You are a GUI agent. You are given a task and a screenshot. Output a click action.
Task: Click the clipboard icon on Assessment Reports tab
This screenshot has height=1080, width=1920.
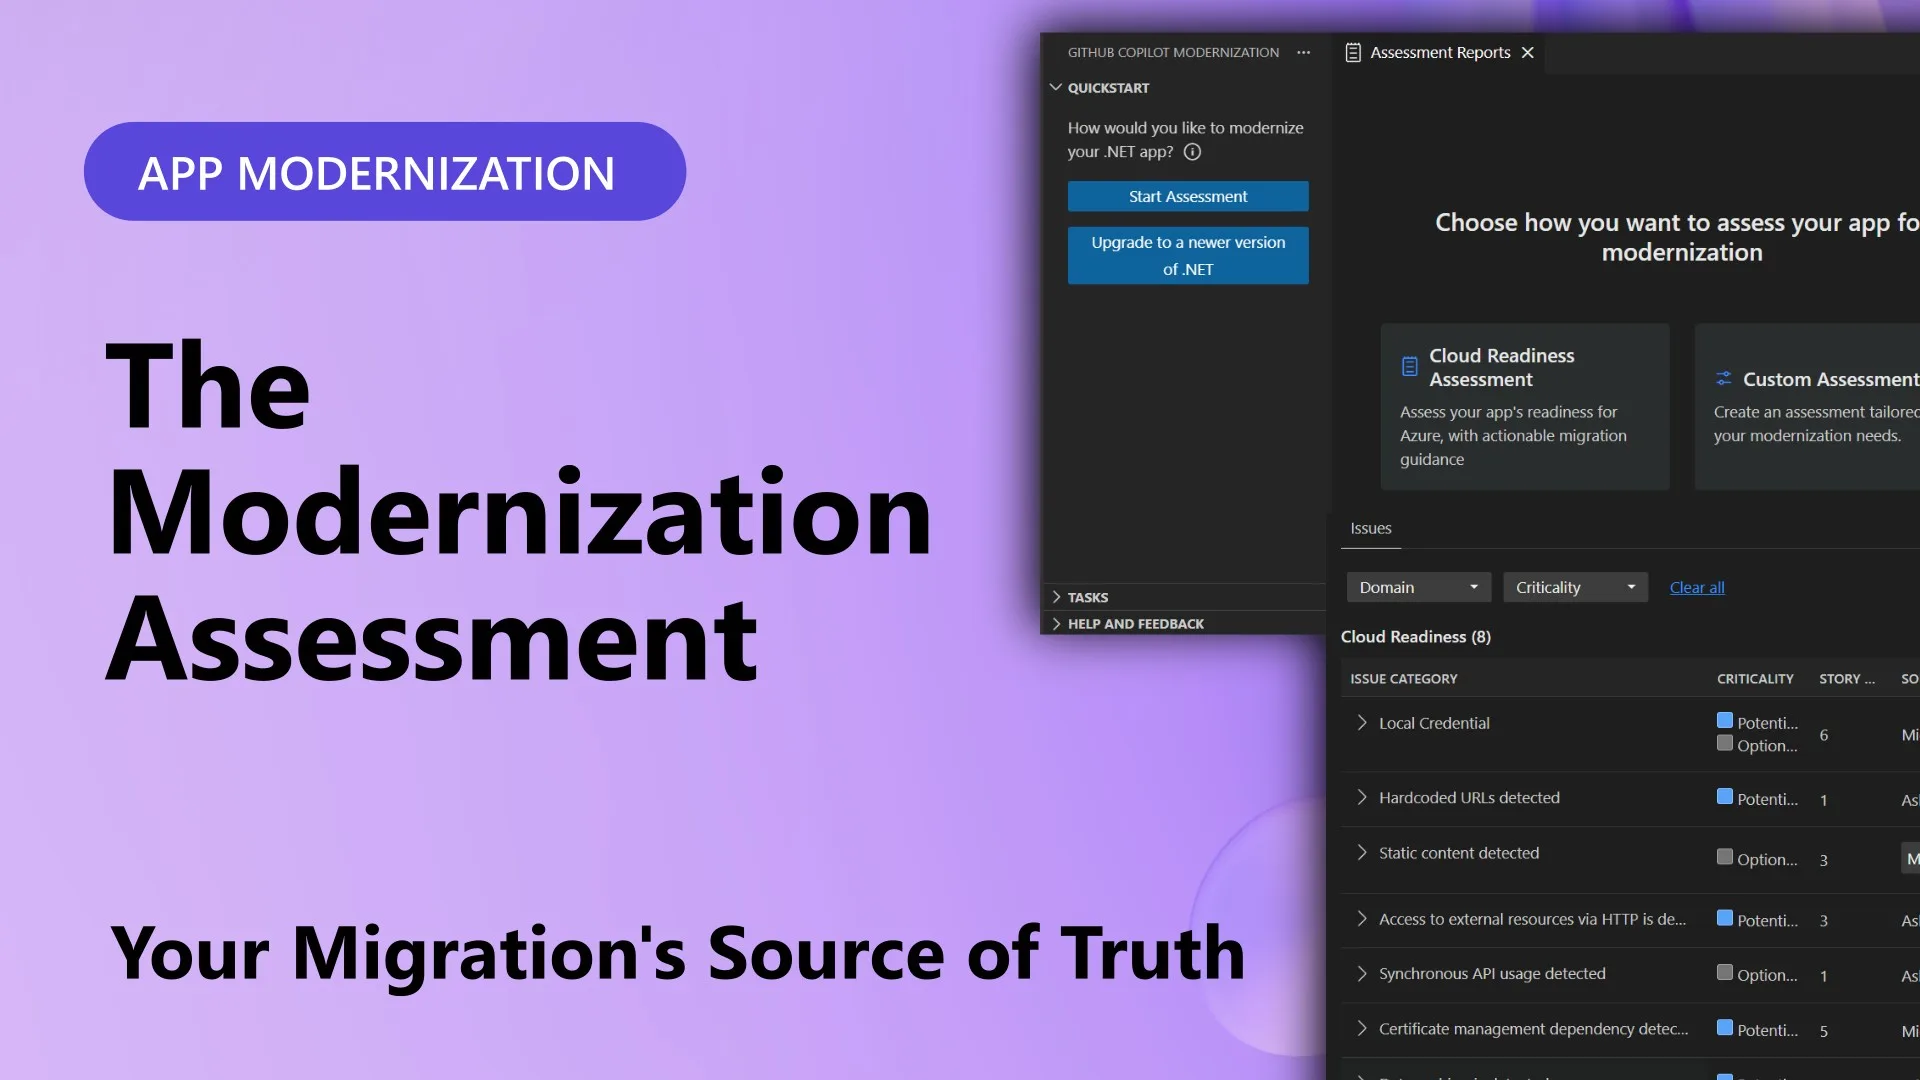click(1353, 52)
